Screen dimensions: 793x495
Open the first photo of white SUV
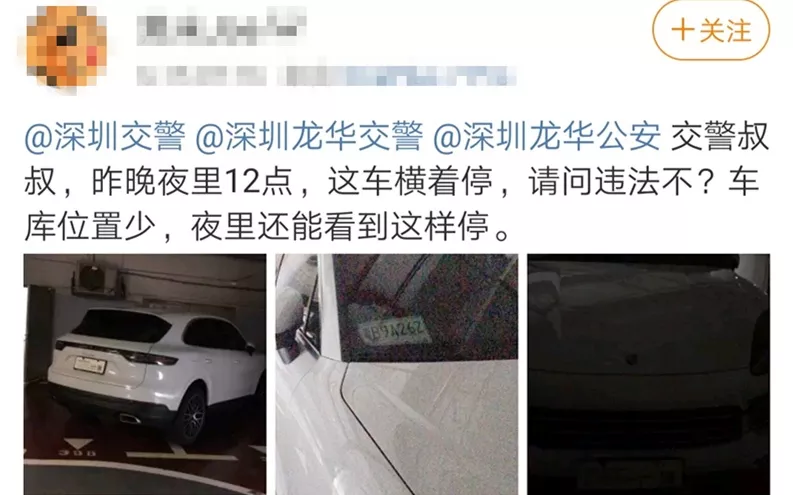pyautogui.click(x=145, y=374)
